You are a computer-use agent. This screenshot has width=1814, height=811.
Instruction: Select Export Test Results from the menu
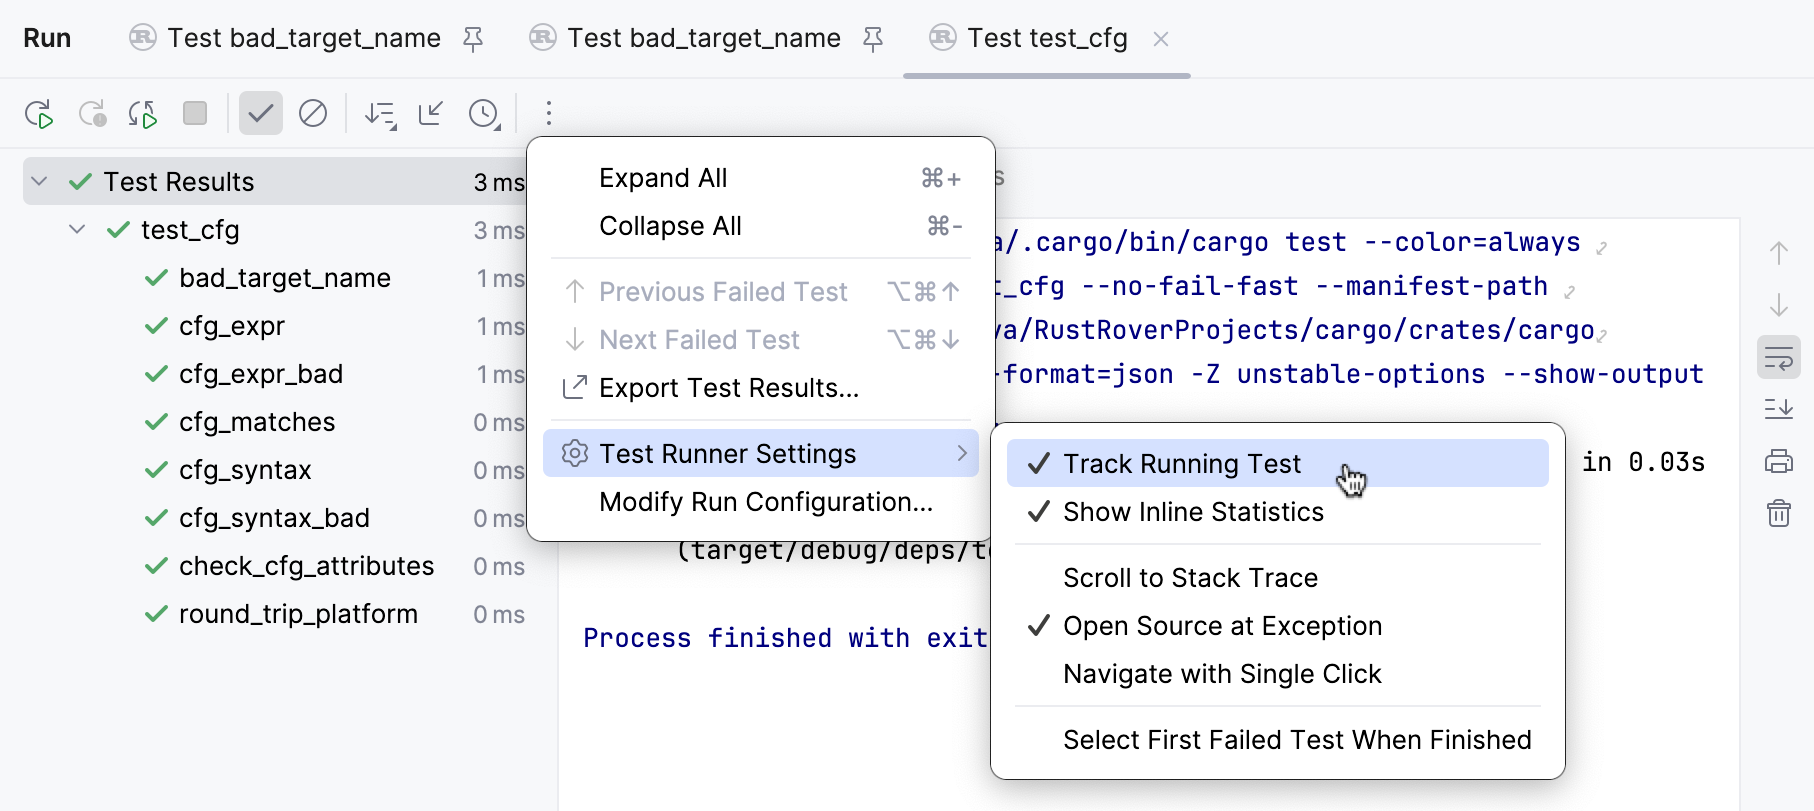click(x=728, y=388)
